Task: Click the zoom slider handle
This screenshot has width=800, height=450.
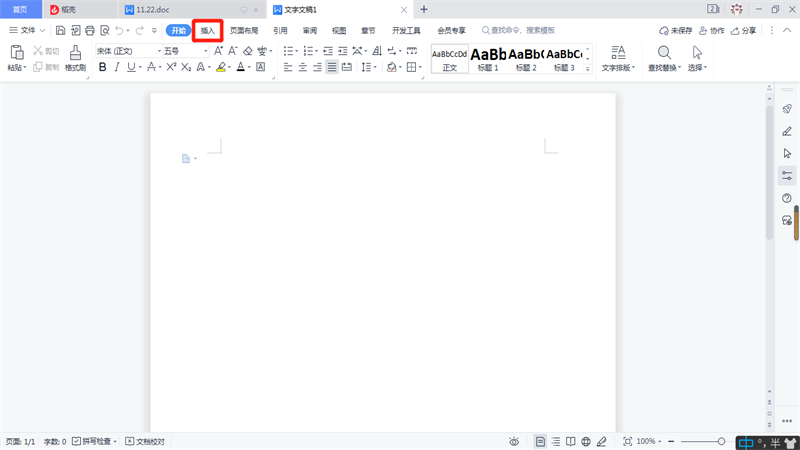Action: 721,441
